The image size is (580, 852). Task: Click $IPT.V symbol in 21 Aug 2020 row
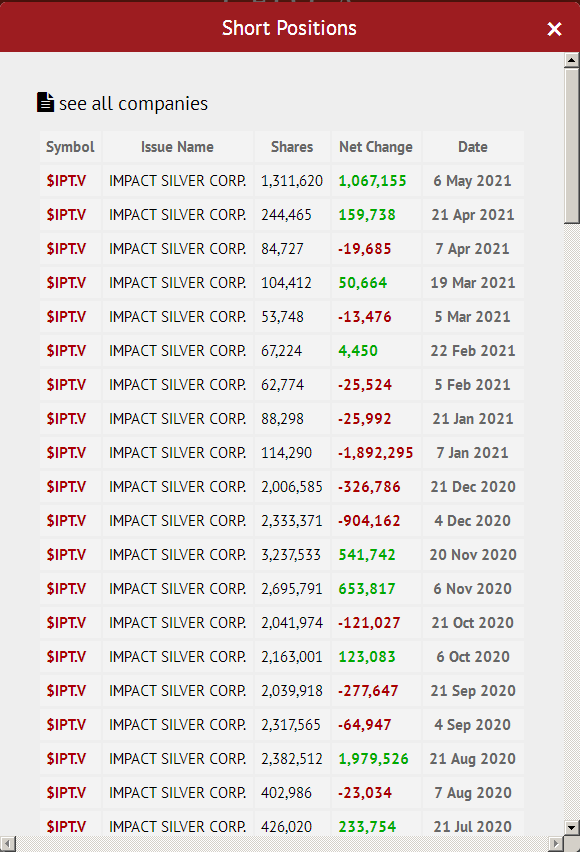pos(66,759)
